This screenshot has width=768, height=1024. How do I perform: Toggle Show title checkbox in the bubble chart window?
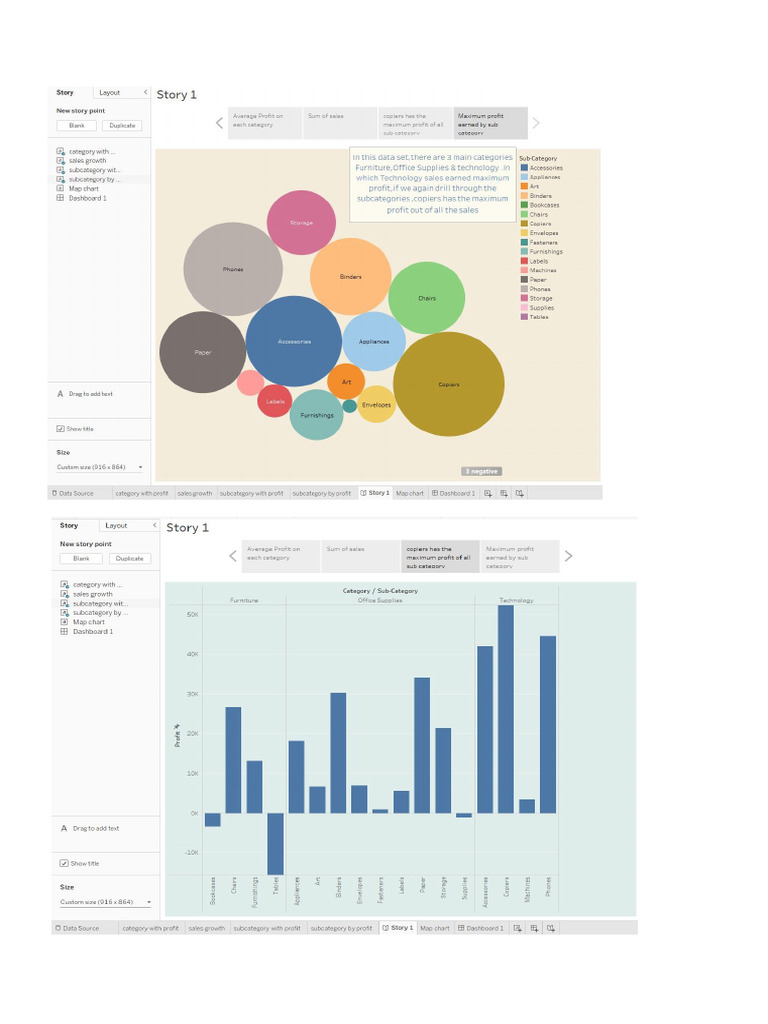pyautogui.click(x=60, y=429)
